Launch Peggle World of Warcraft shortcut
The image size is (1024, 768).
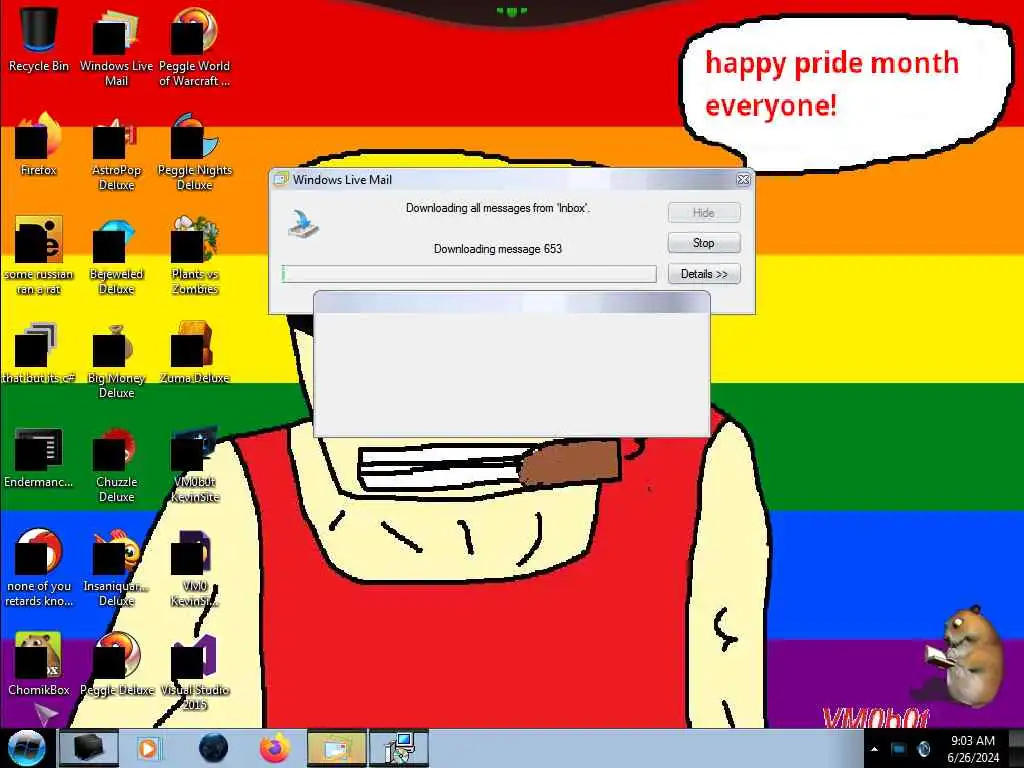[195, 46]
